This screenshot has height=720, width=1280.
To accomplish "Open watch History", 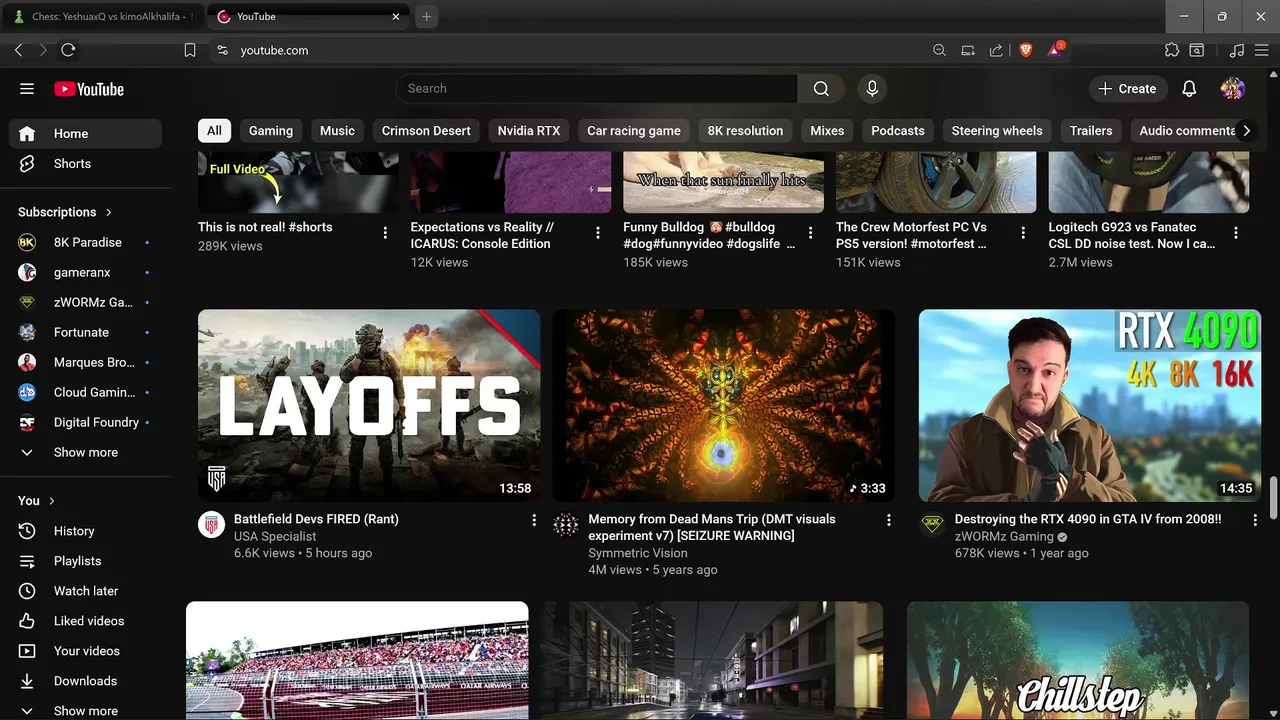I will click(x=85, y=531).
